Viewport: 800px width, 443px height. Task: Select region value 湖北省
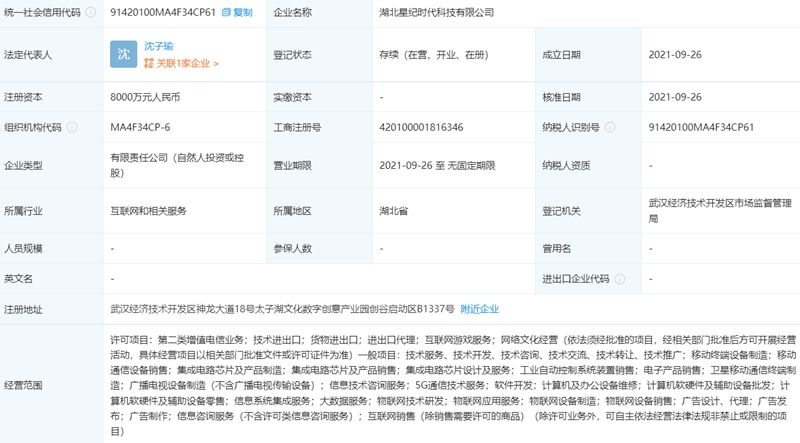[x=393, y=211]
